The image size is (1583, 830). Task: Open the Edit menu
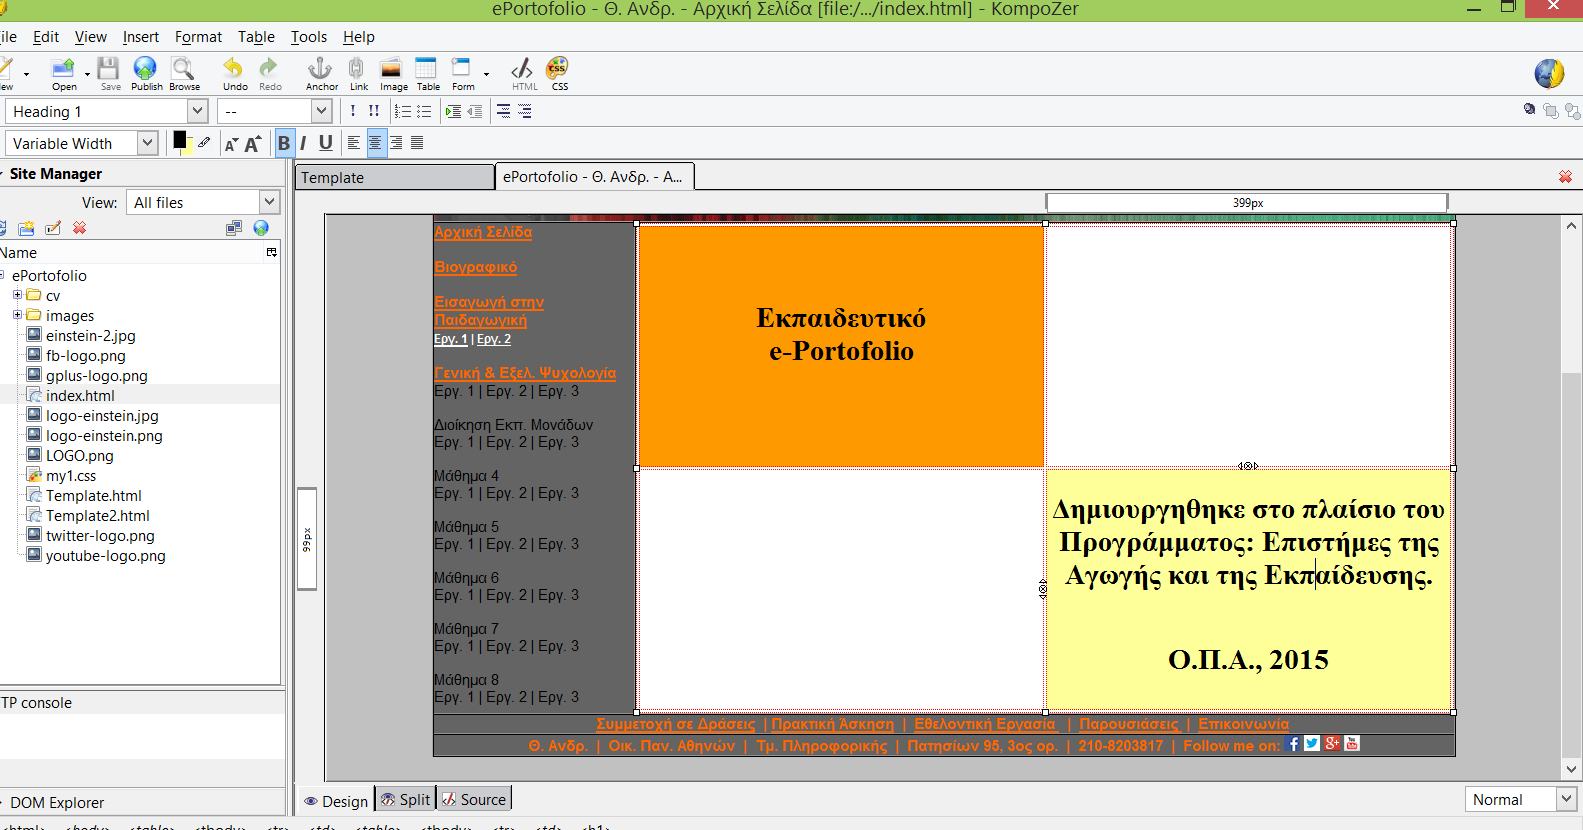click(x=46, y=37)
